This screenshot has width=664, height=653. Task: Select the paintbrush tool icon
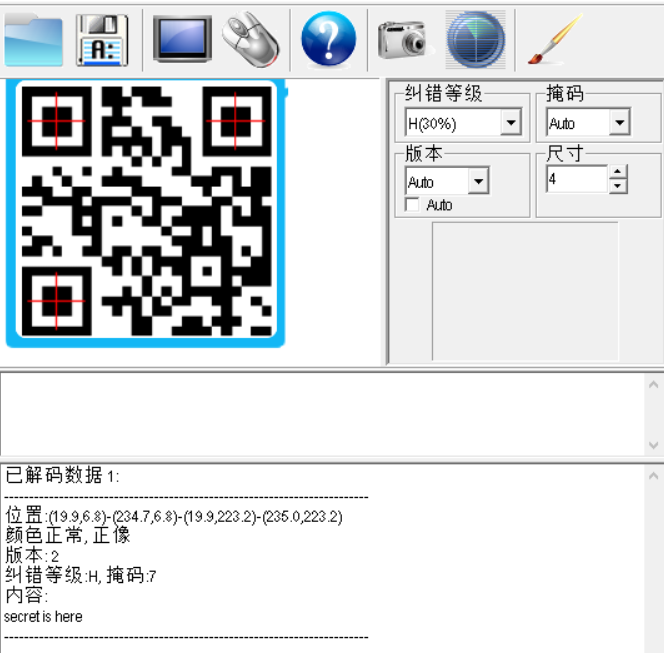(x=555, y=39)
